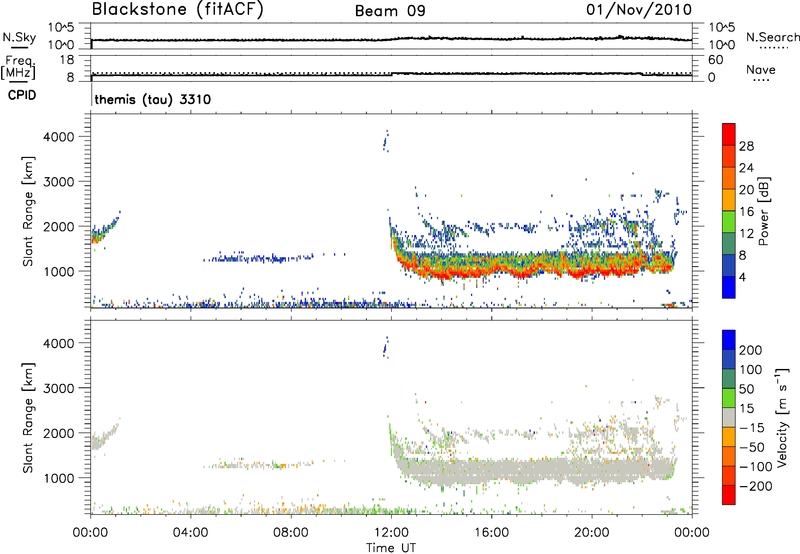Click blue echo cluster near 4000 km in power panel

[386, 141]
